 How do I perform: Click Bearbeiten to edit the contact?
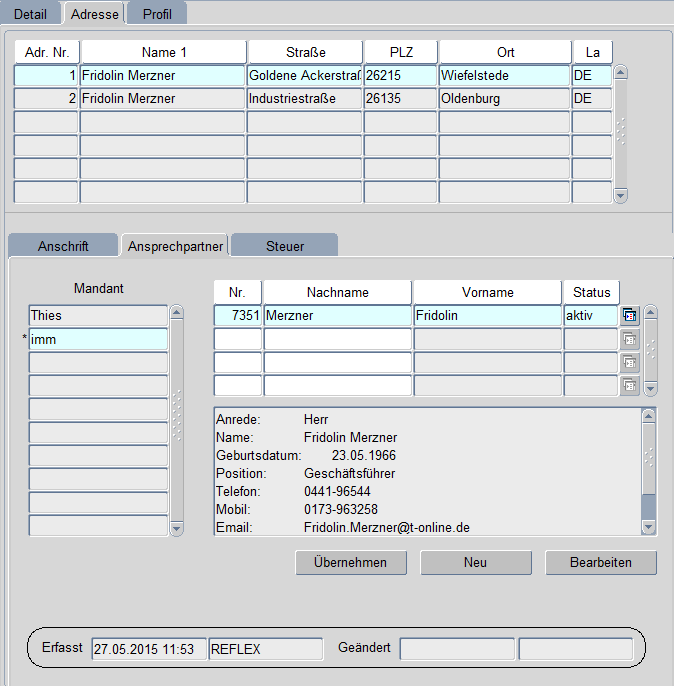tap(601, 563)
